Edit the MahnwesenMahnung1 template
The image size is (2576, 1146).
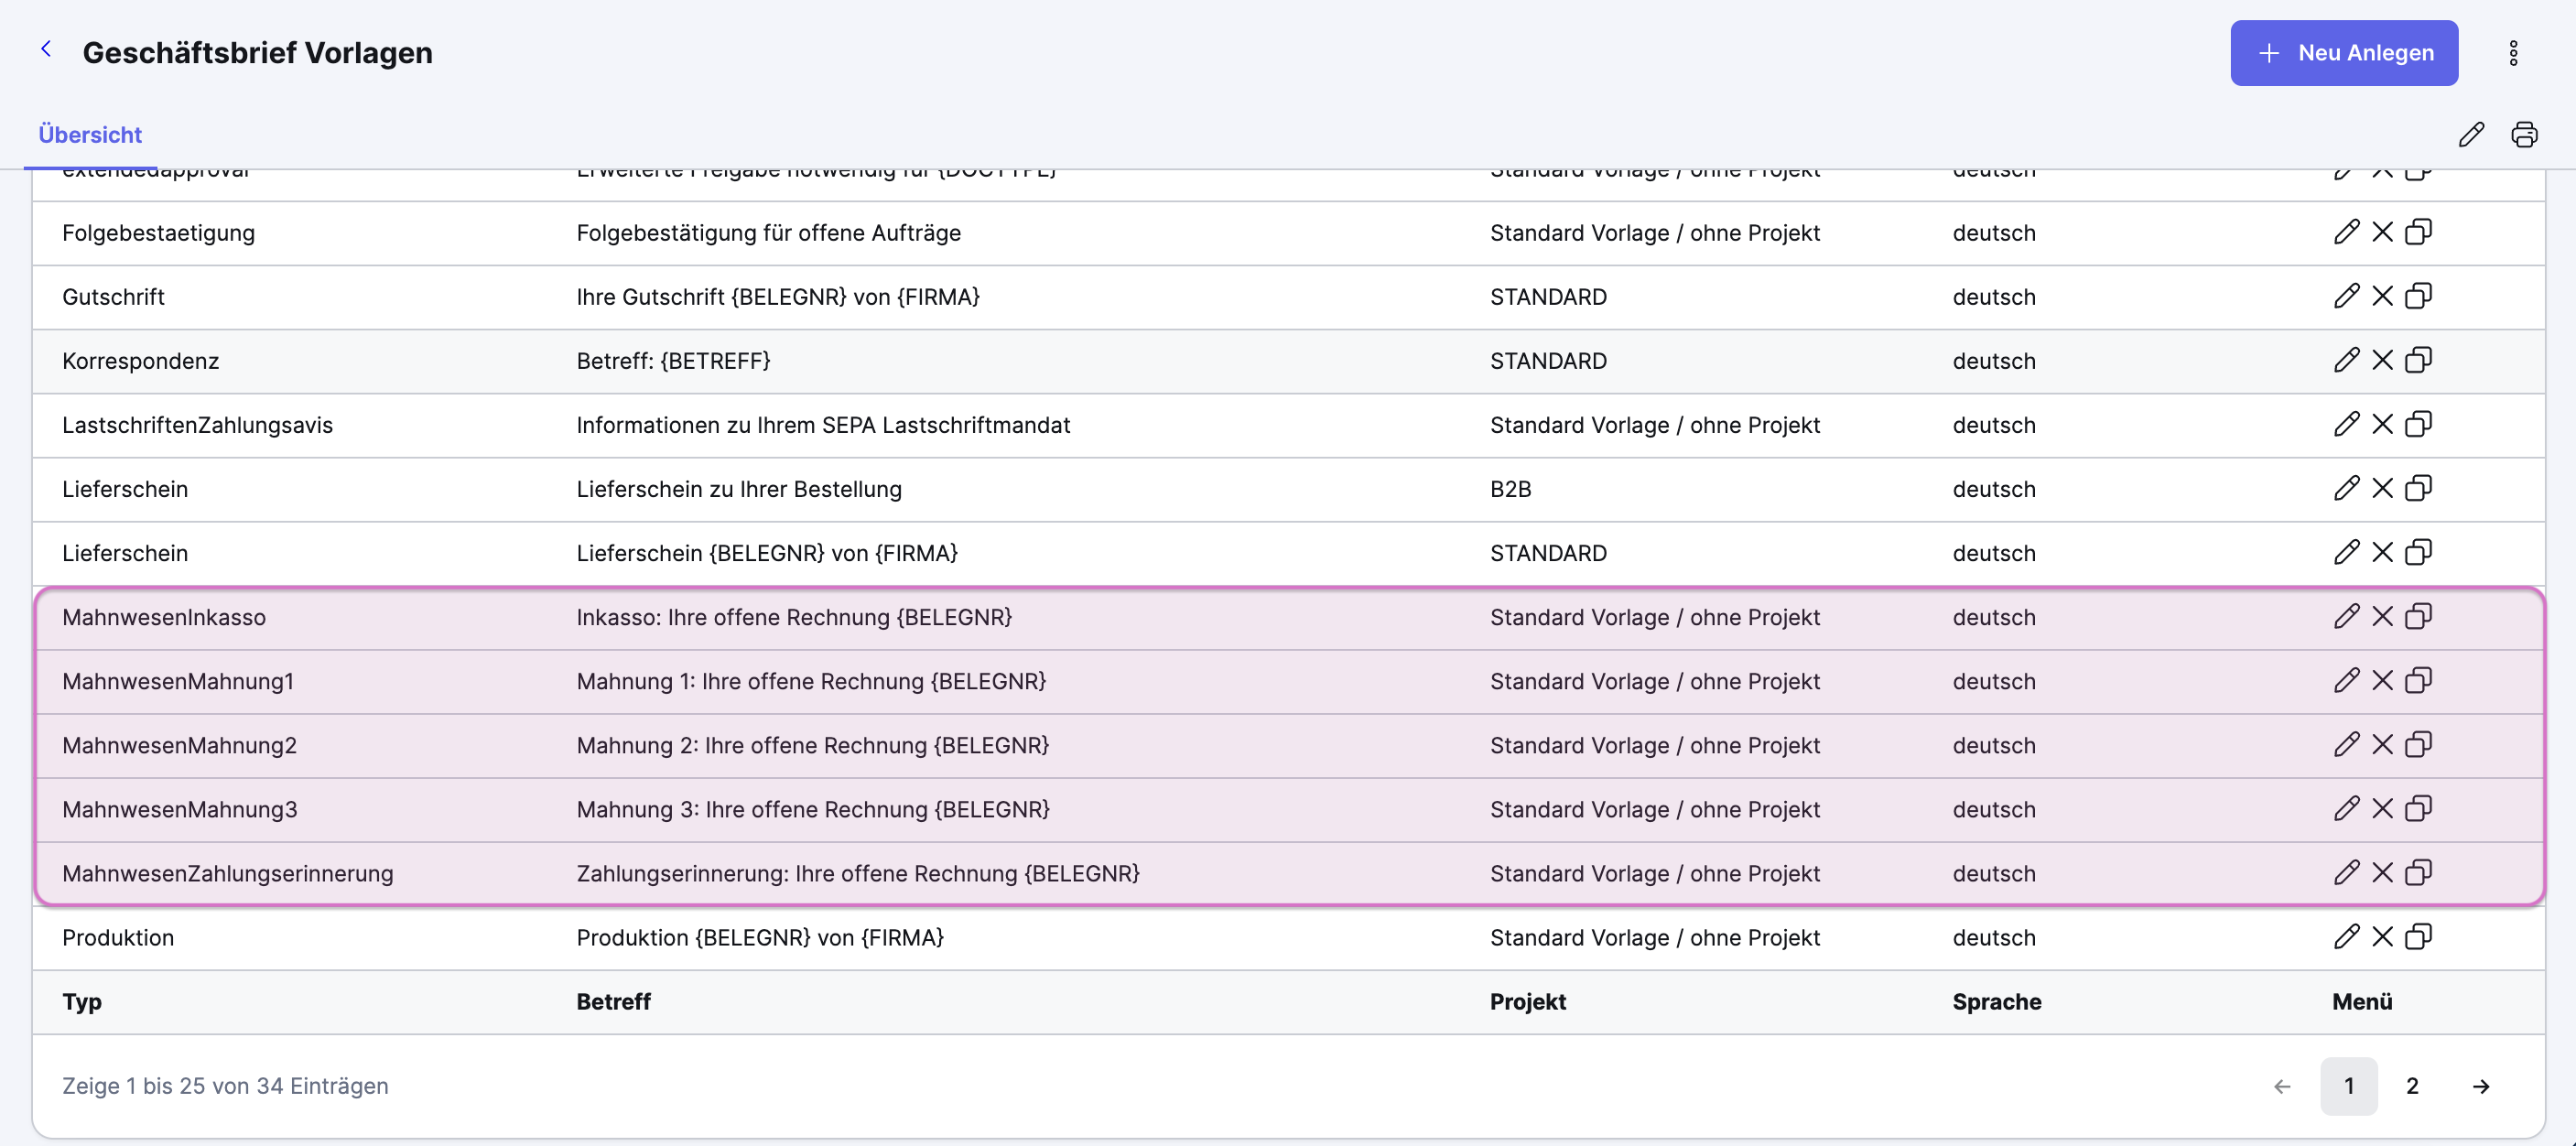pos(2346,680)
